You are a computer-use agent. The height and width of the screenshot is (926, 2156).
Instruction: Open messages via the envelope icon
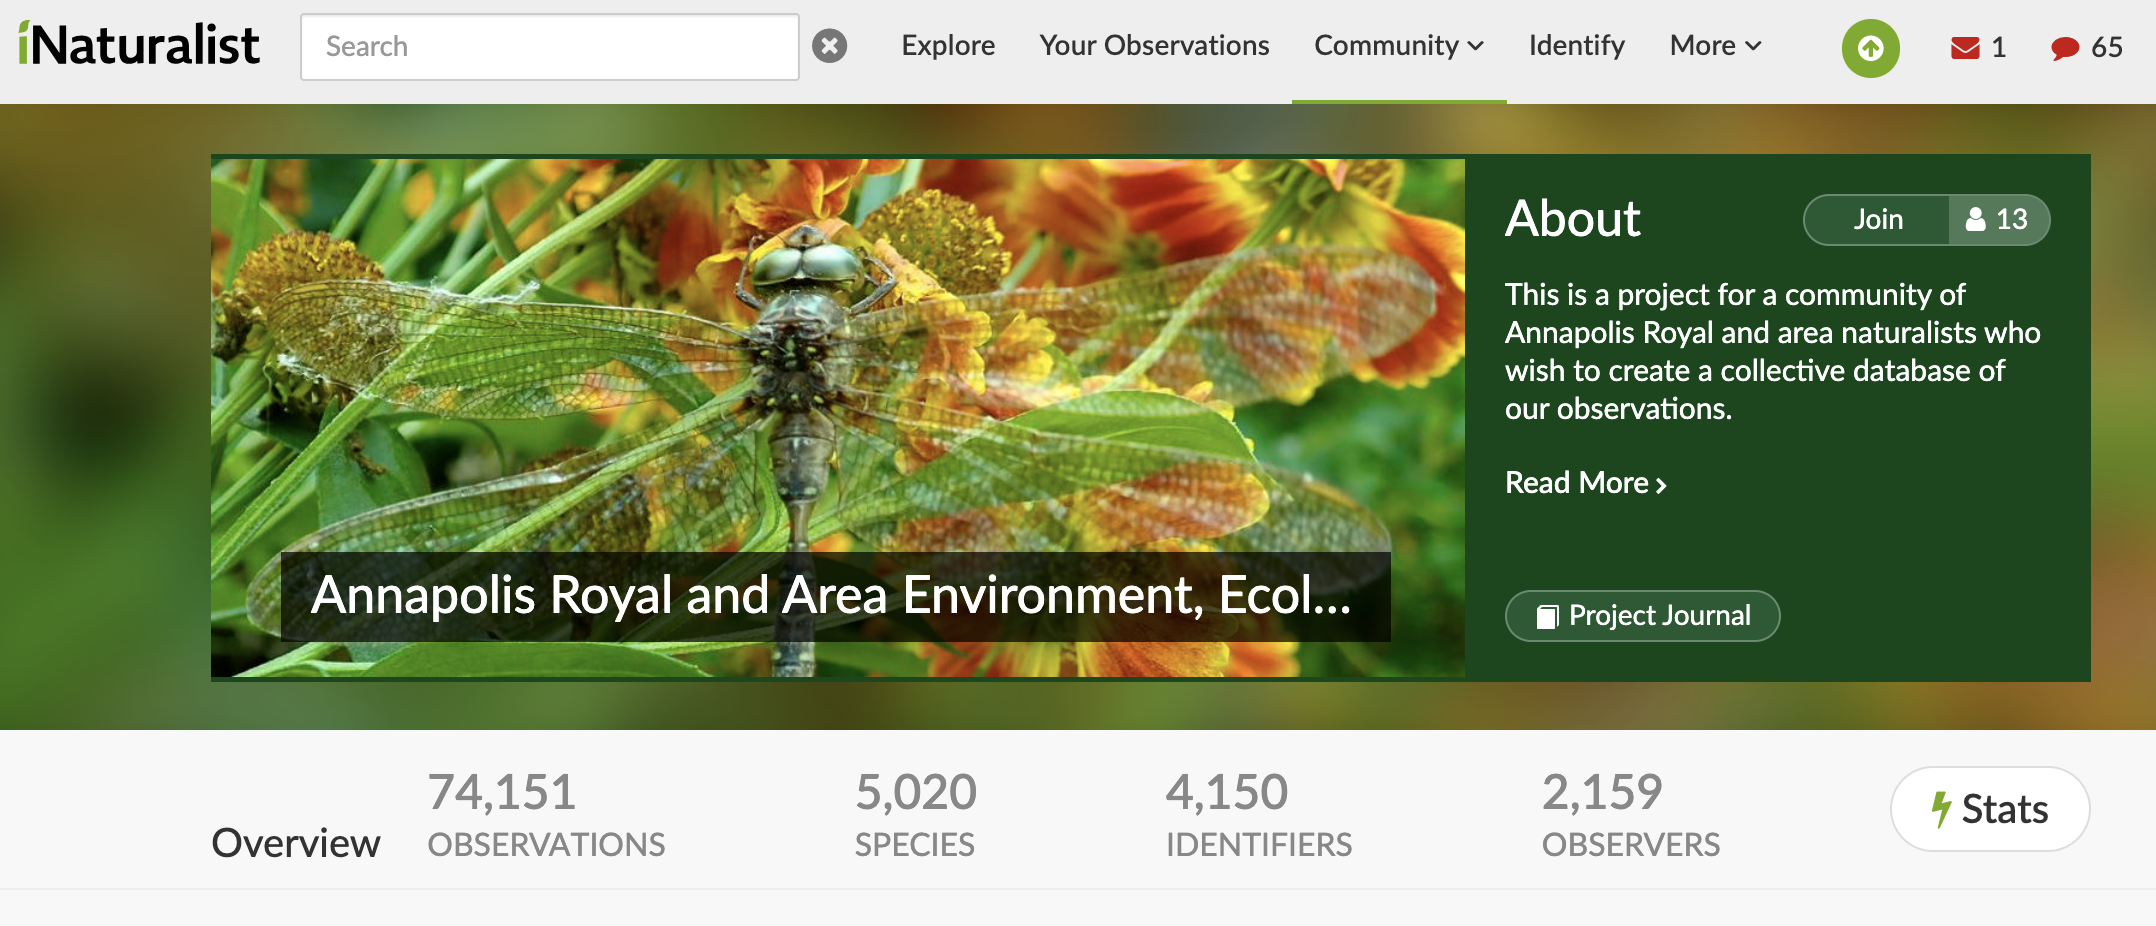click(x=1965, y=48)
